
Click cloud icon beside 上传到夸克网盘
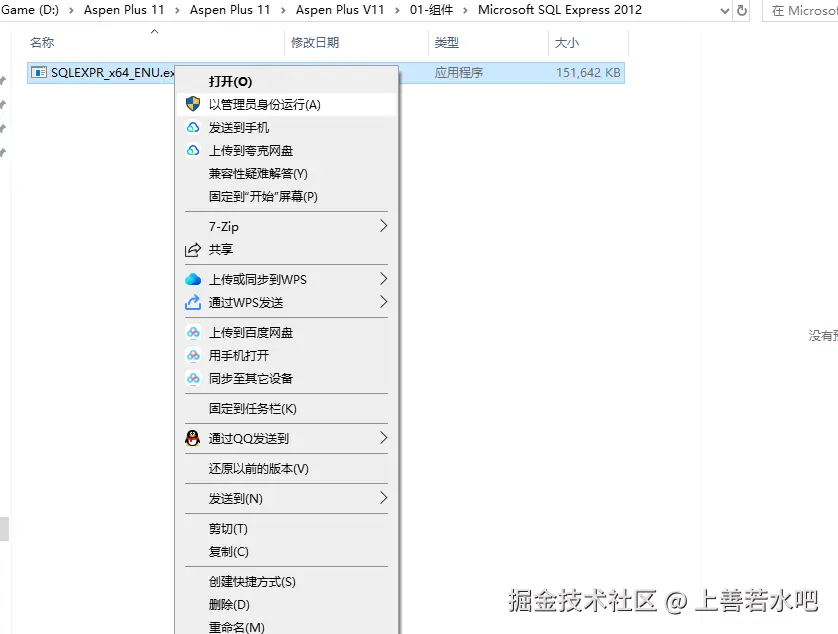[193, 150]
